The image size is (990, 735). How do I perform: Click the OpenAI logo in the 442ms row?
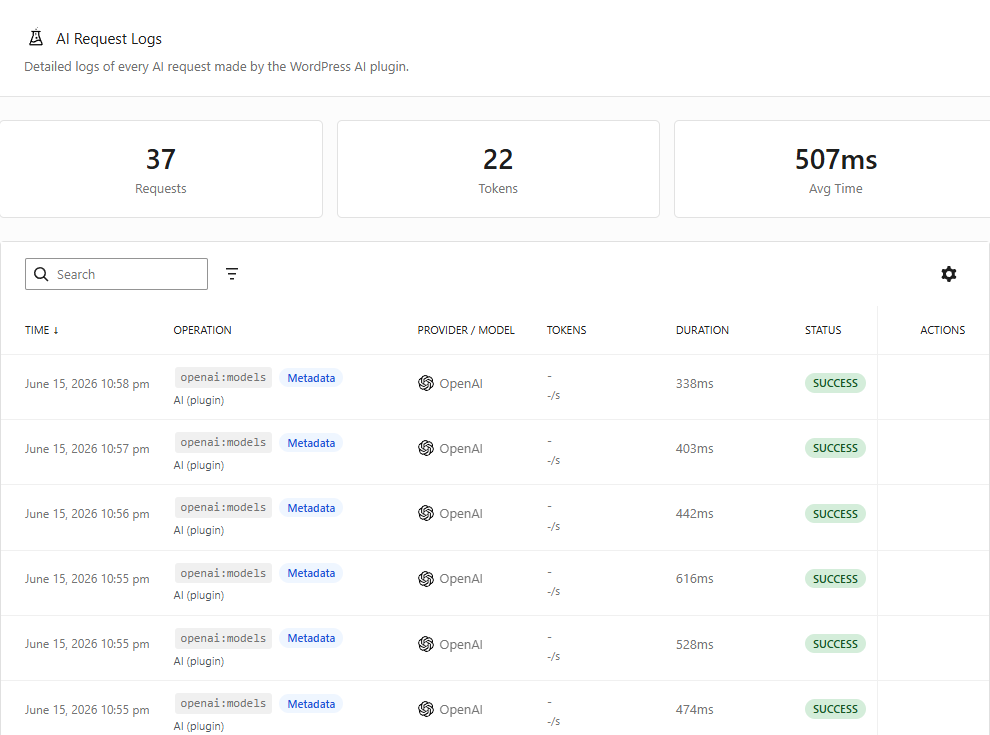(426, 513)
